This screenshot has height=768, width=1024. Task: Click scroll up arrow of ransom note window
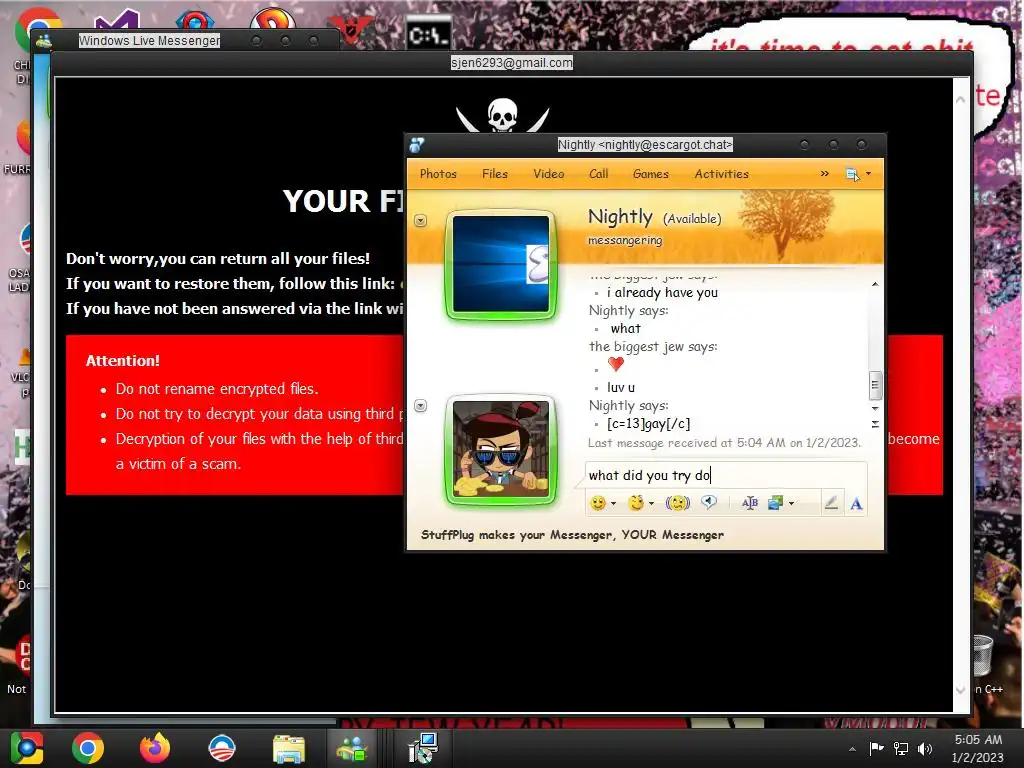tap(960, 100)
